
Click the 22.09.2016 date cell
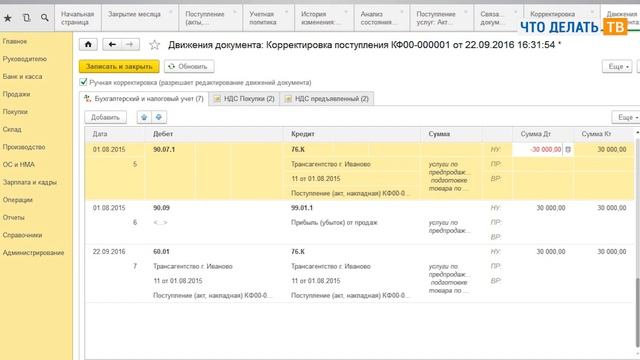(109, 251)
